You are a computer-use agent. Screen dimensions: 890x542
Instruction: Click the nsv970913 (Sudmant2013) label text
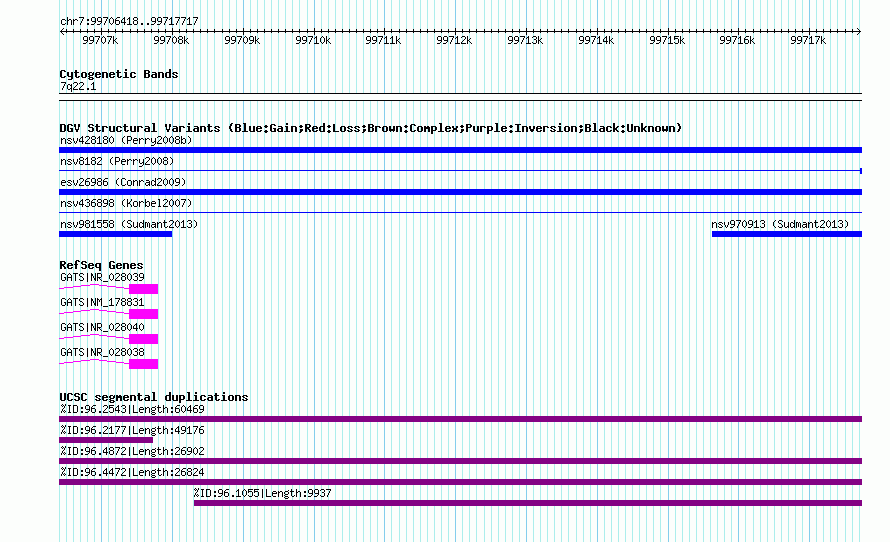point(780,224)
